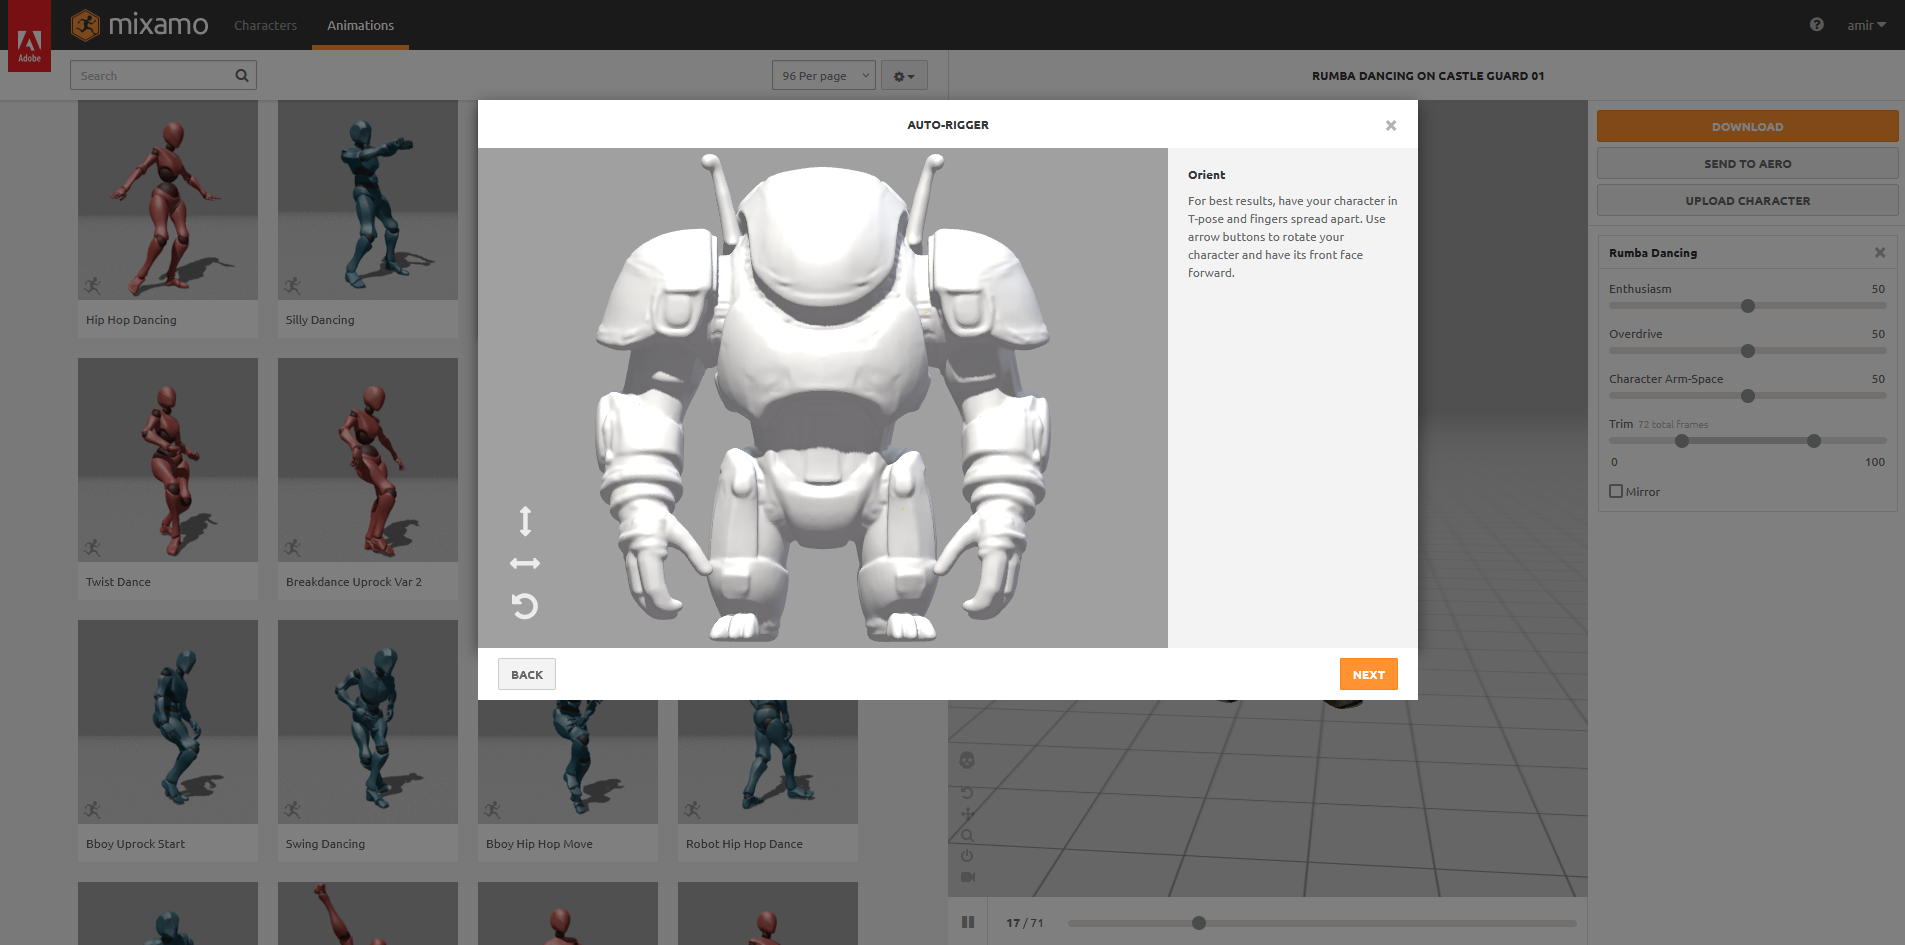Image resolution: width=1905 pixels, height=945 pixels.
Task: Open the help question mark icon
Action: pos(1816,25)
